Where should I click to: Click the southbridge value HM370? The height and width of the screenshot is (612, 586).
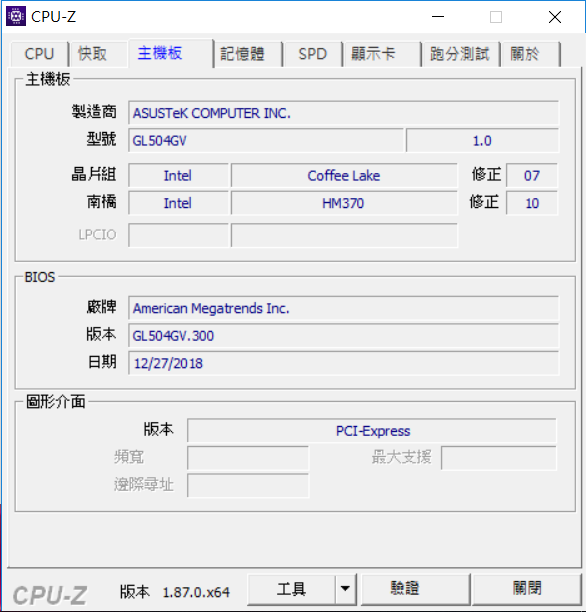tap(344, 203)
